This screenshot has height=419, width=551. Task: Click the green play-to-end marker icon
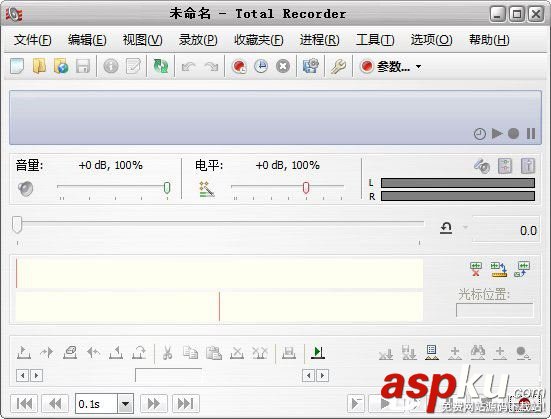click(318, 353)
